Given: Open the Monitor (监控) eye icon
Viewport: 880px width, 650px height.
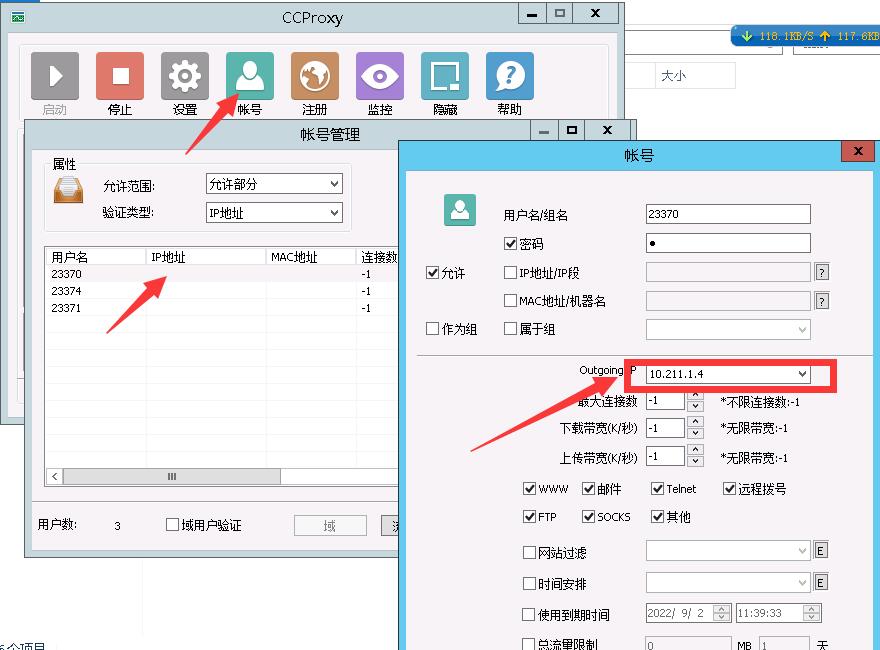Looking at the screenshot, I should [x=380, y=77].
